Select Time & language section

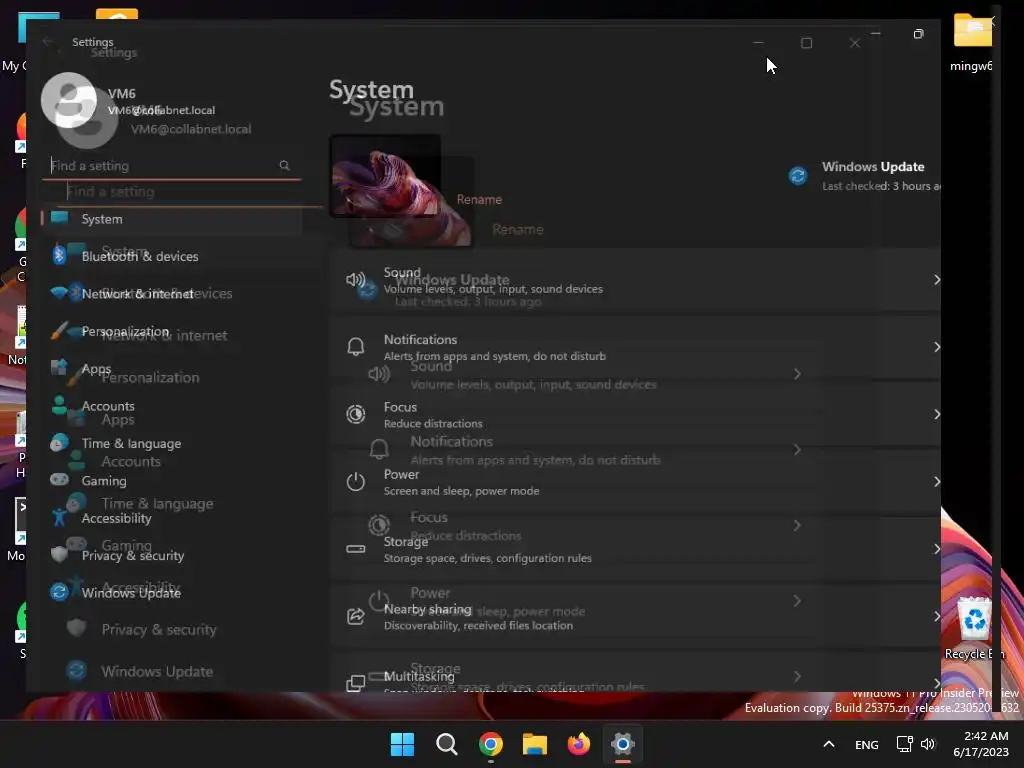pyautogui.click(x=171, y=443)
